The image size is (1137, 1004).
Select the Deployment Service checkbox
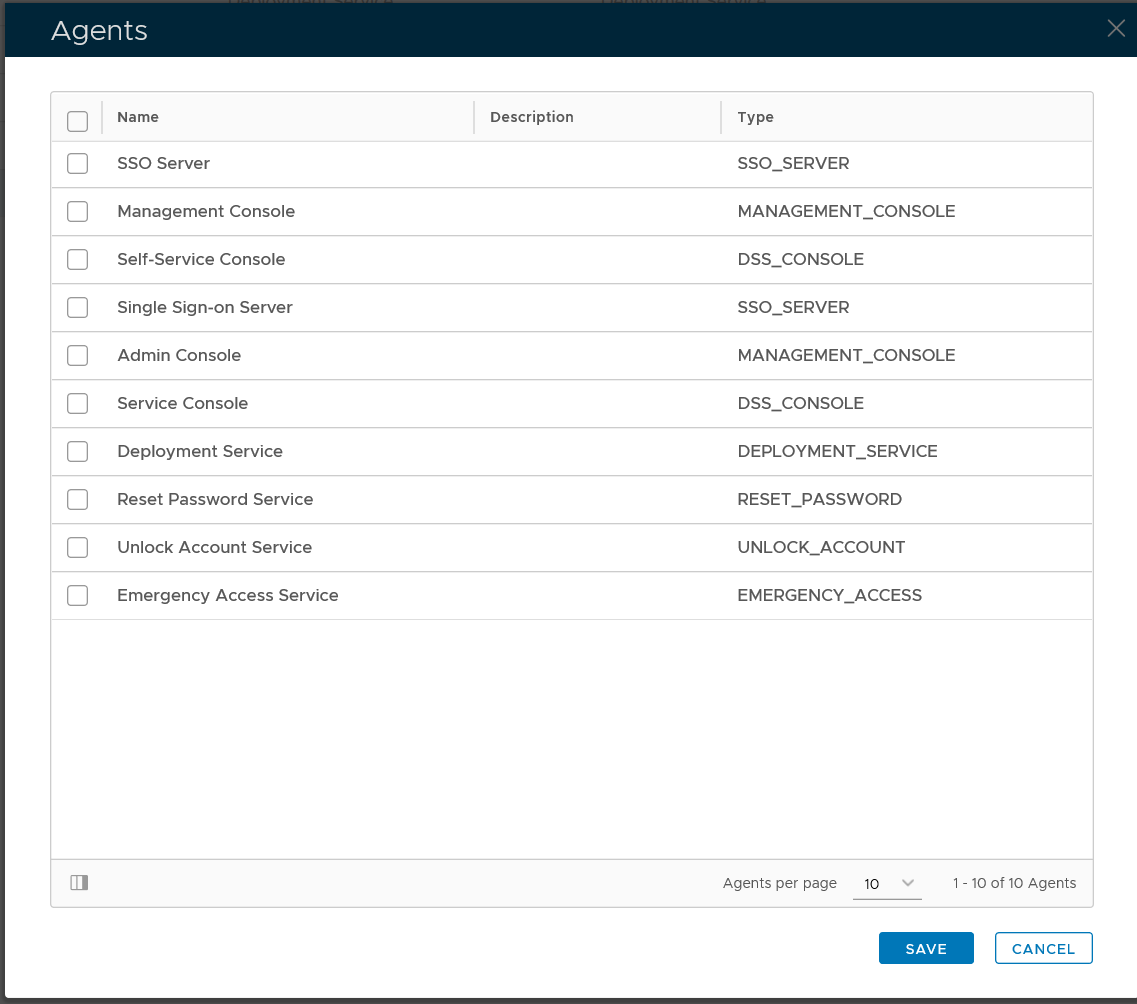(78, 452)
